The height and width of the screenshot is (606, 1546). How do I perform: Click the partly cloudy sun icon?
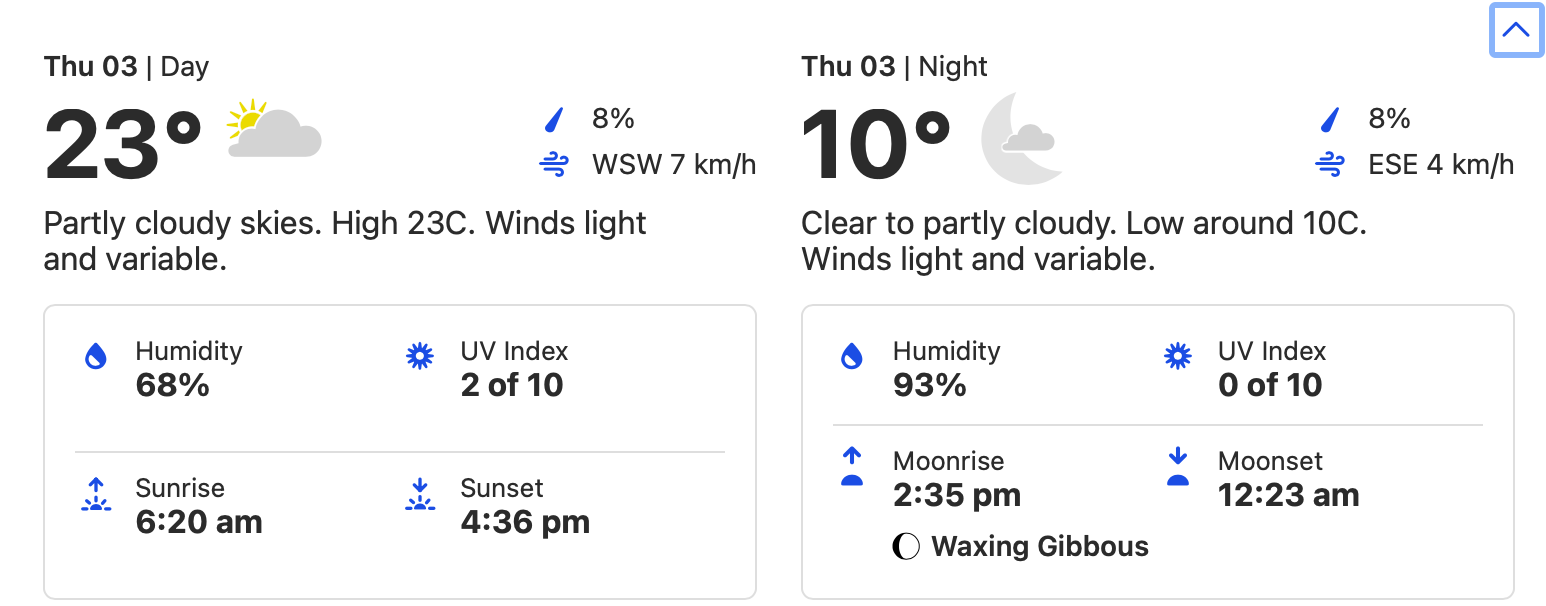click(273, 131)
